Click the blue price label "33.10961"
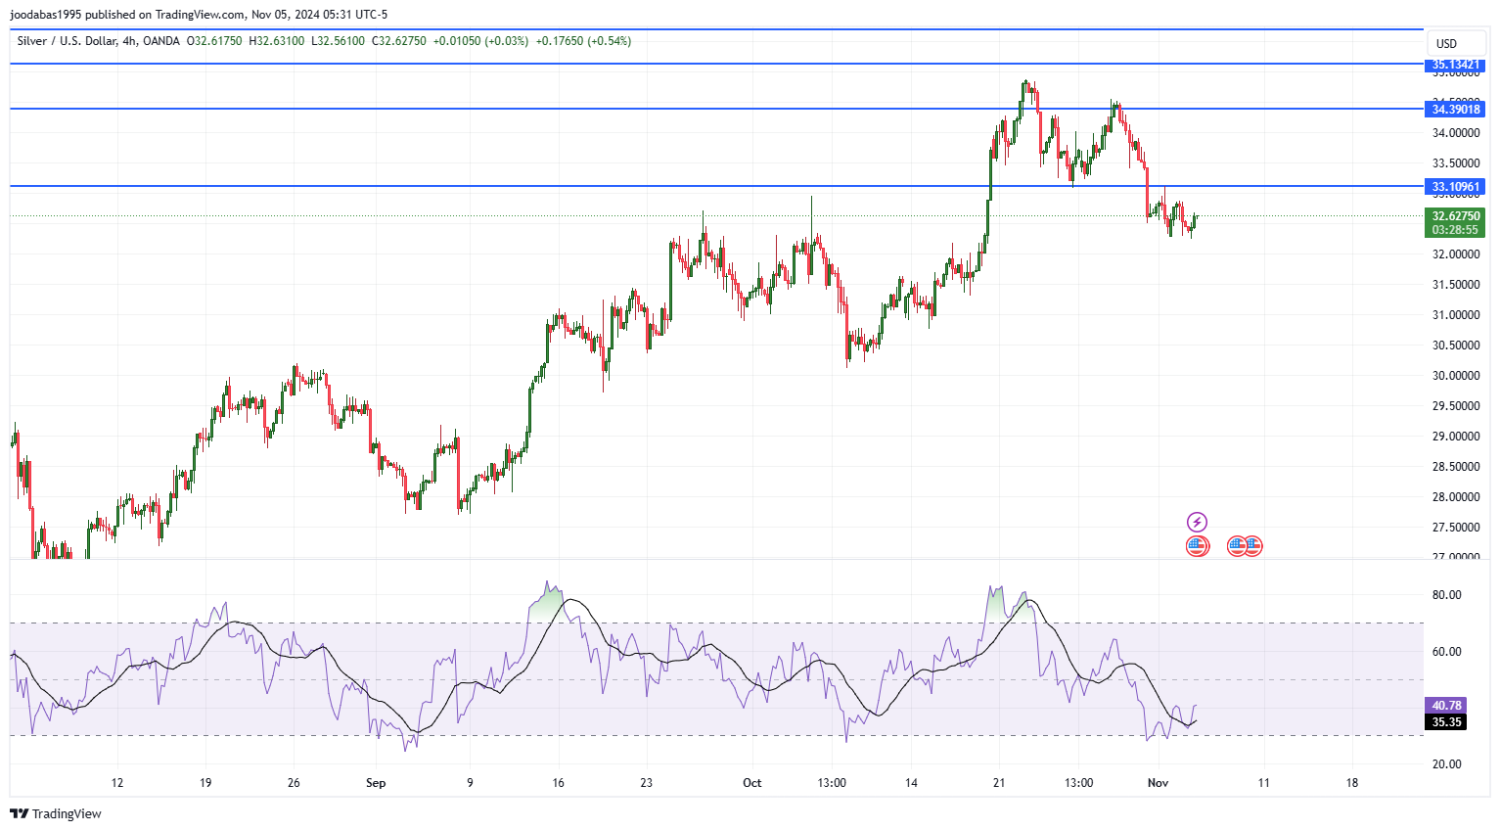Screen dimensions: 1500x831 click(1456, 187)
